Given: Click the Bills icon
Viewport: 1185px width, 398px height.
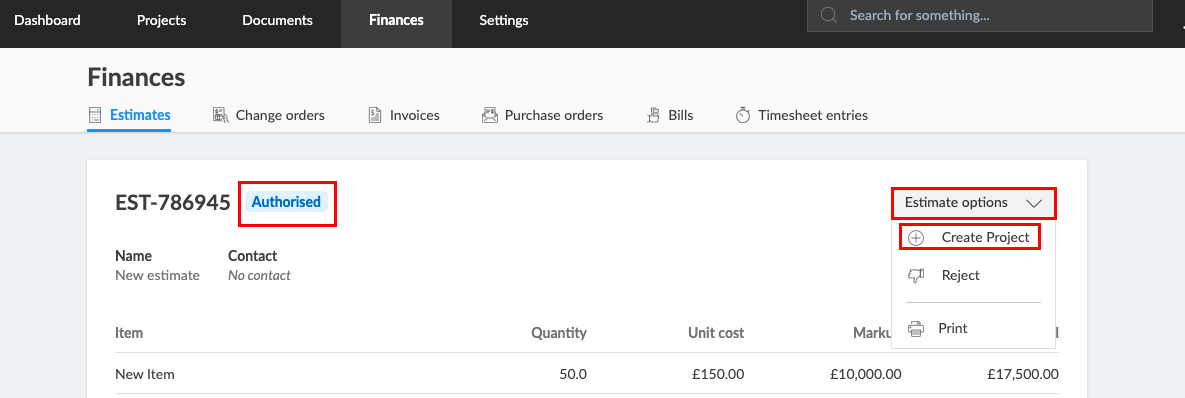Looking at the screenshot, I should pos(654,116).
